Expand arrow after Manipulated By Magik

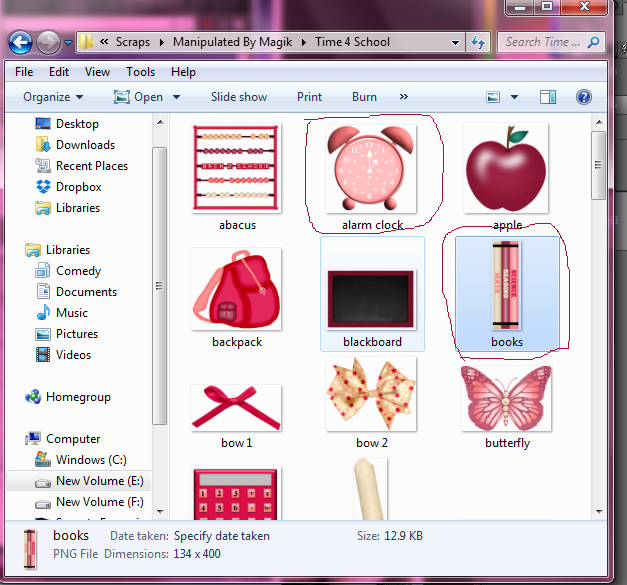tap(304, 42)
